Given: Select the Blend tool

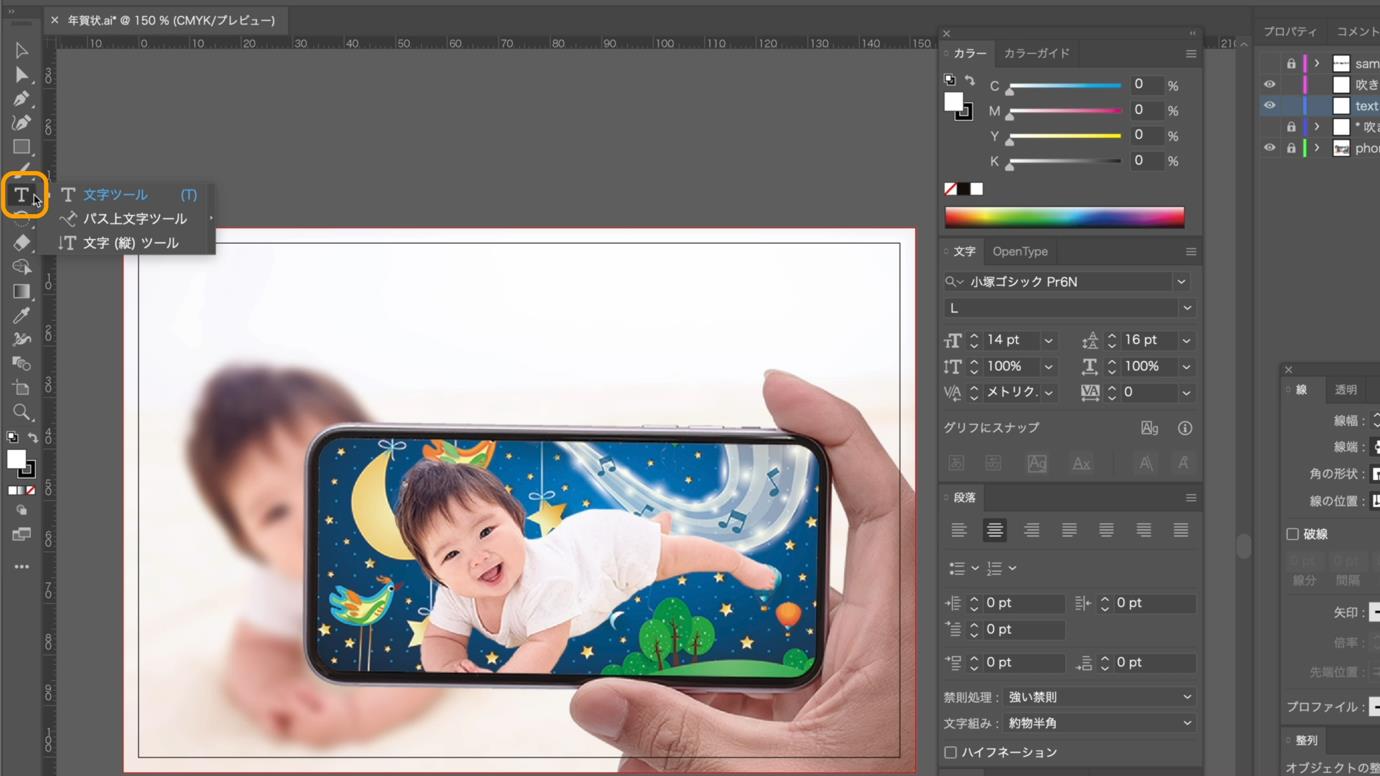Looking at the screenshot, I should click(21, 364).
